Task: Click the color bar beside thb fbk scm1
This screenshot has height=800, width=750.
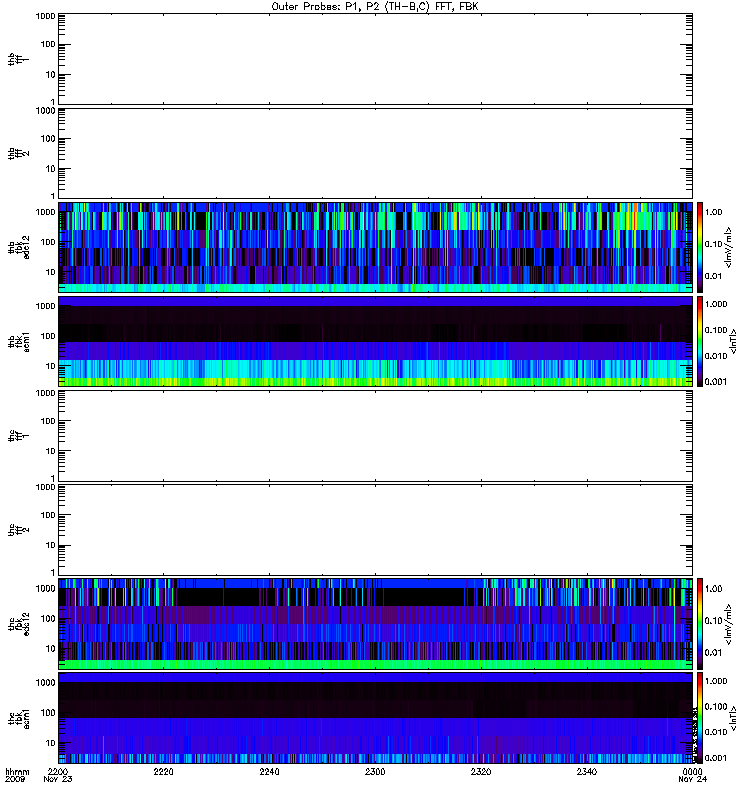Action: [x=700, y=341]
